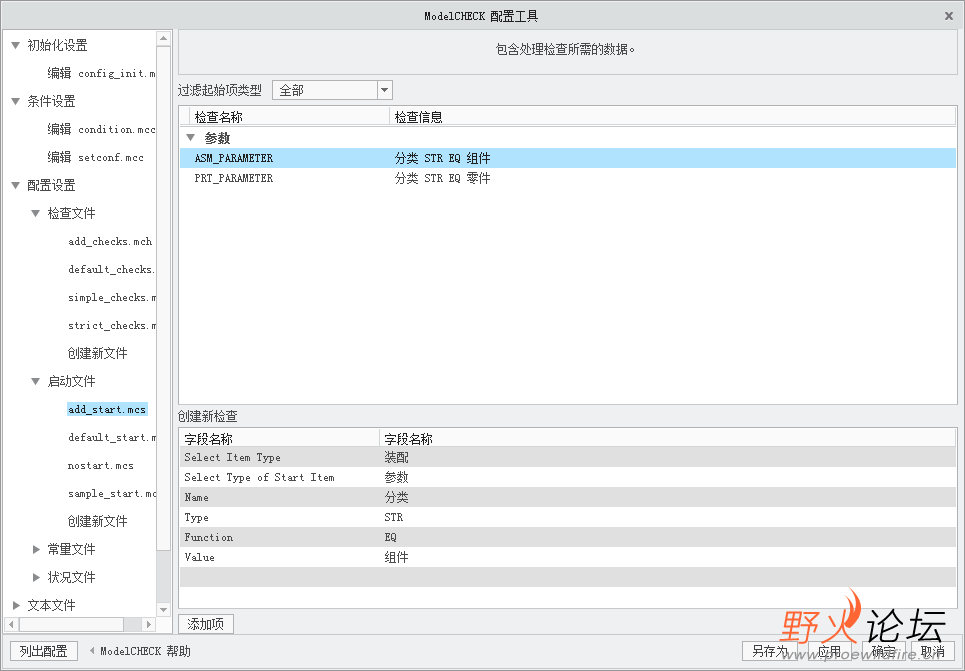The width and height of the screenshot is (965, 671).
Task: Click Select Type of Start Item value 参数
Action: pyautogui.click(x=396, y=478)
